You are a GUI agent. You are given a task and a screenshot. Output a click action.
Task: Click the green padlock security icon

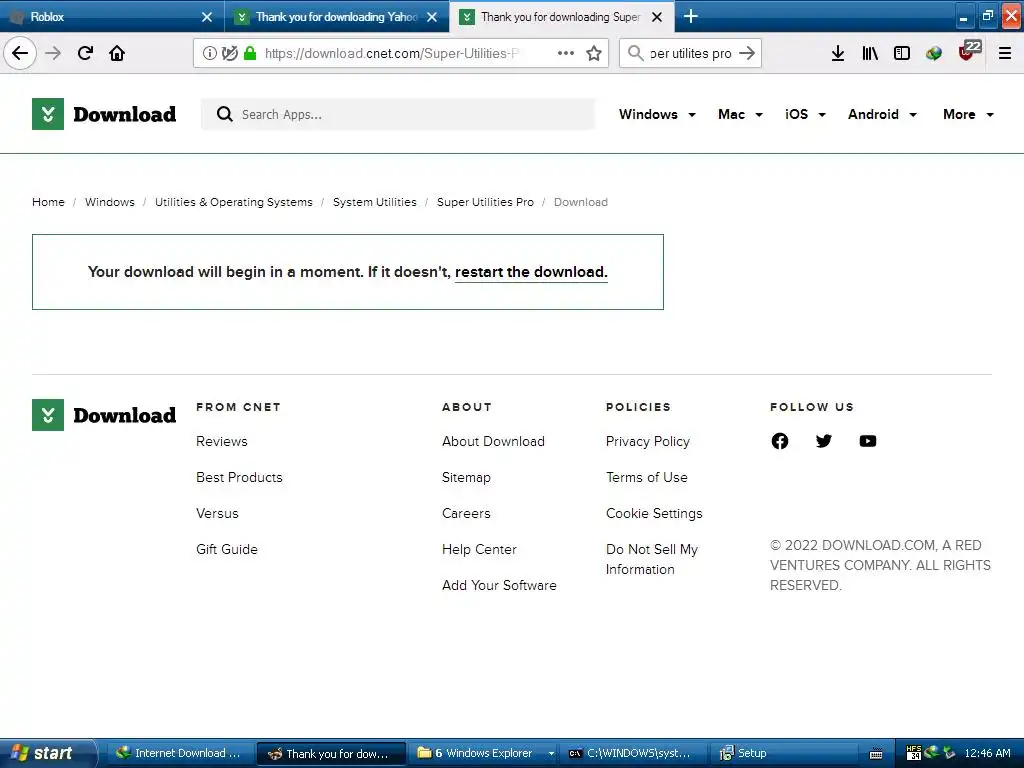pyautogui.click(x=249, y=53)
